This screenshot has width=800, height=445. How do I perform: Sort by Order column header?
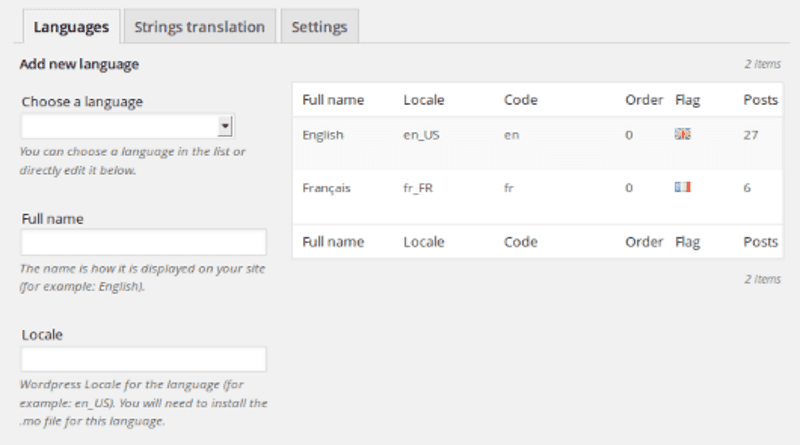(644, 100)
